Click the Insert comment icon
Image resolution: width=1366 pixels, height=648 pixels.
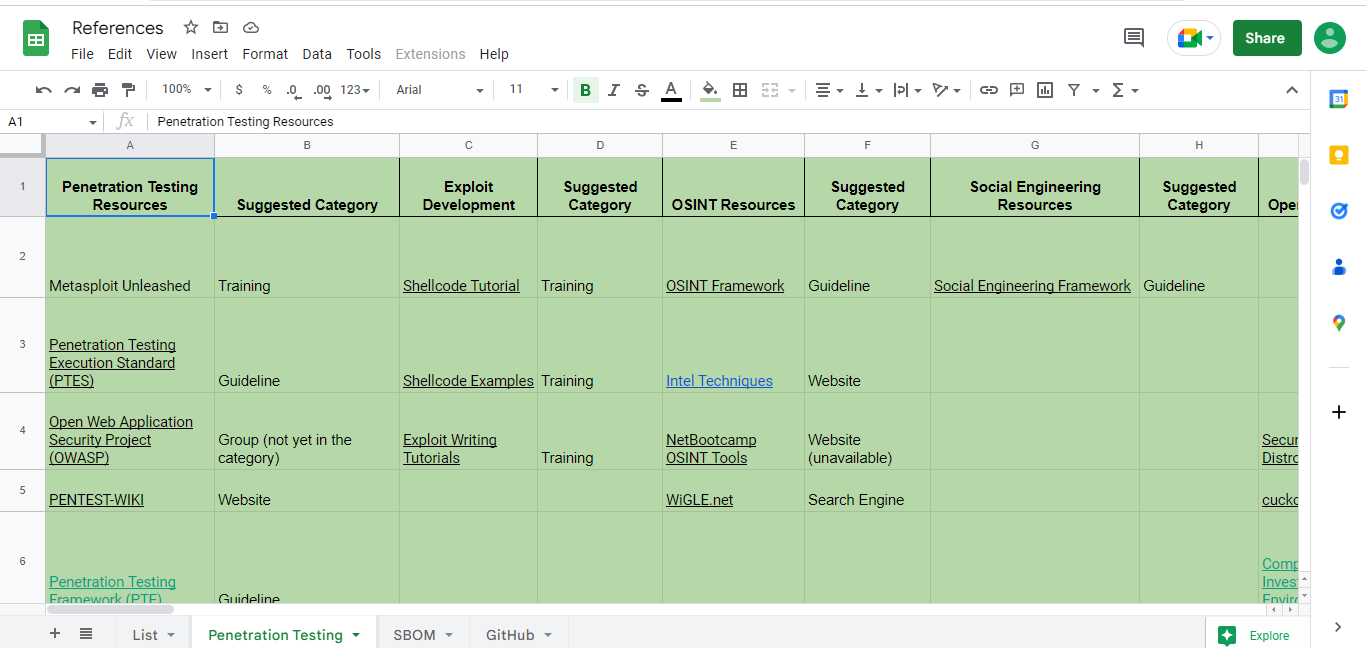(x=1017, y=90)
